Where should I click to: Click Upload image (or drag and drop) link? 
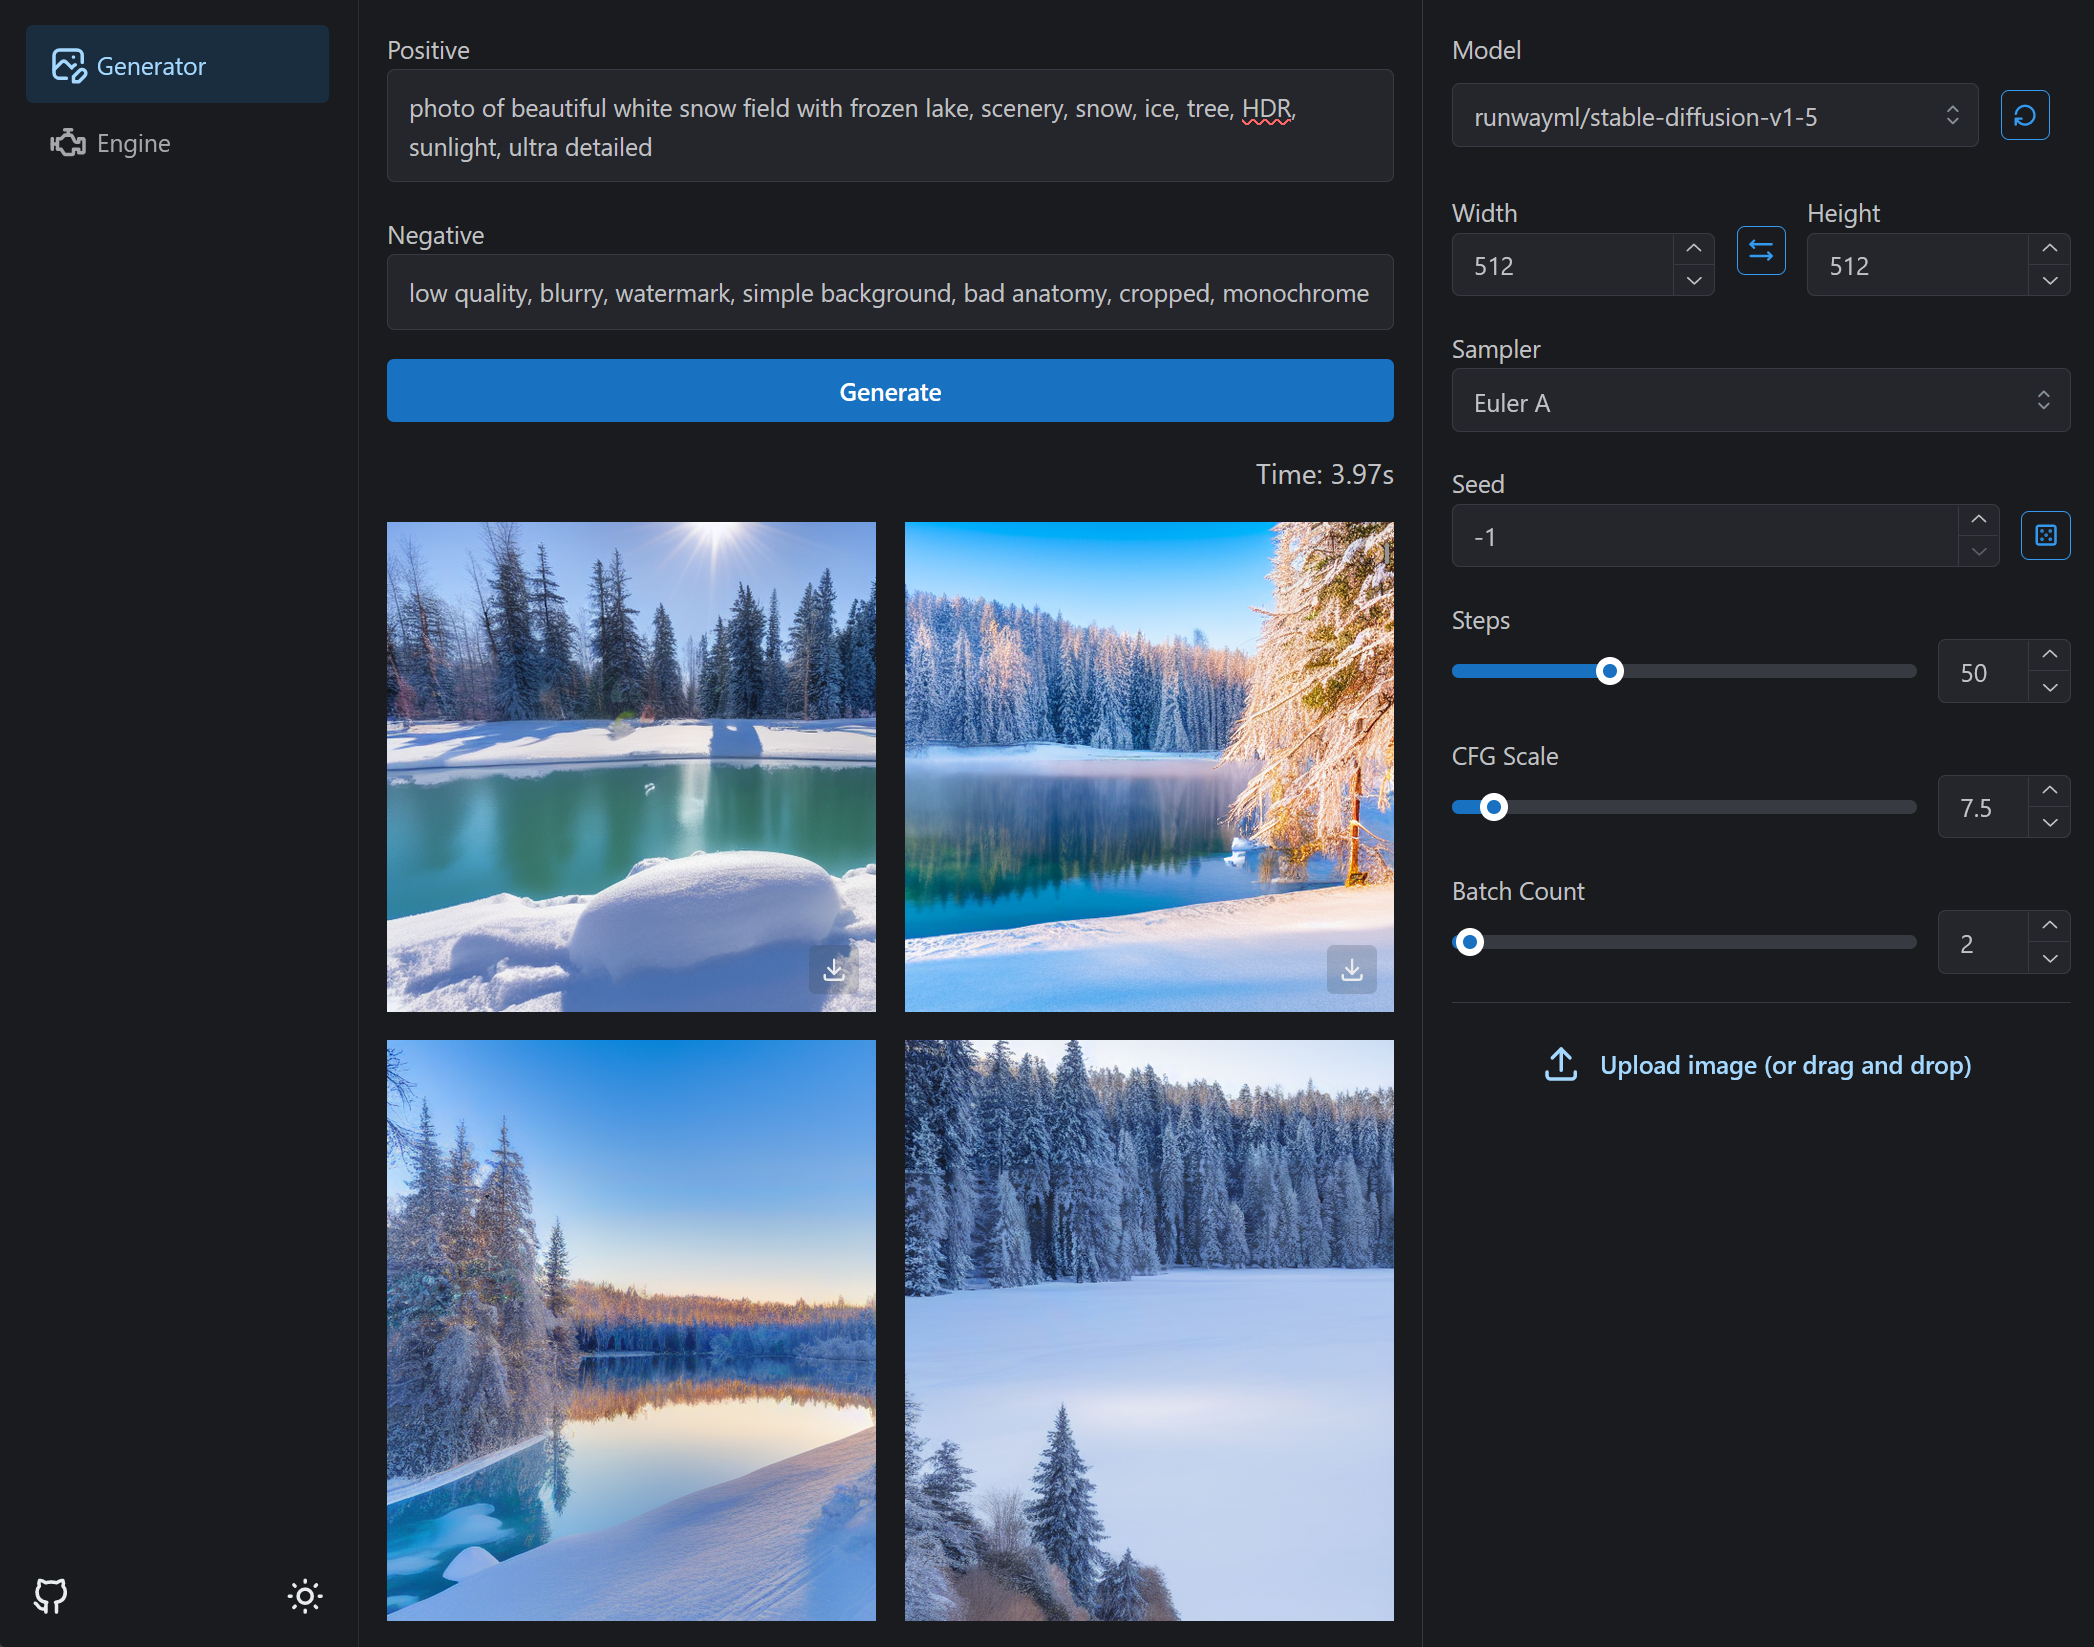click(x=1785, y=1065)
